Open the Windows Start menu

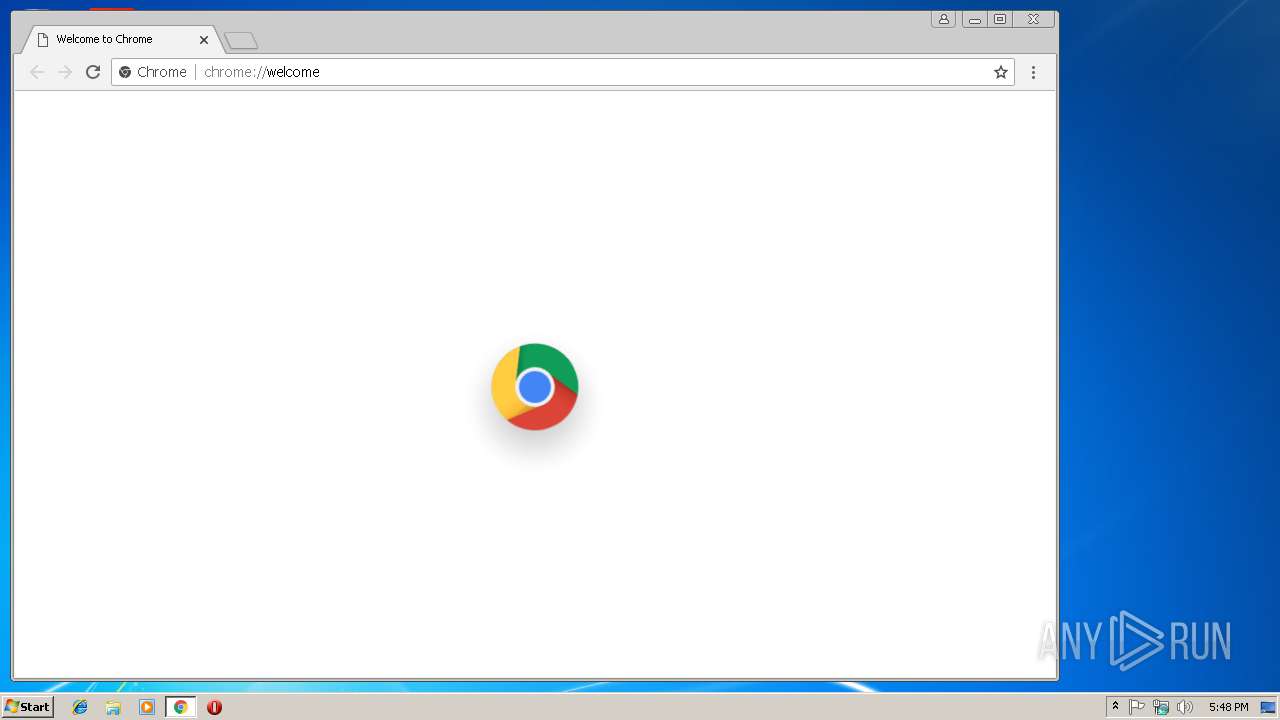27,707
